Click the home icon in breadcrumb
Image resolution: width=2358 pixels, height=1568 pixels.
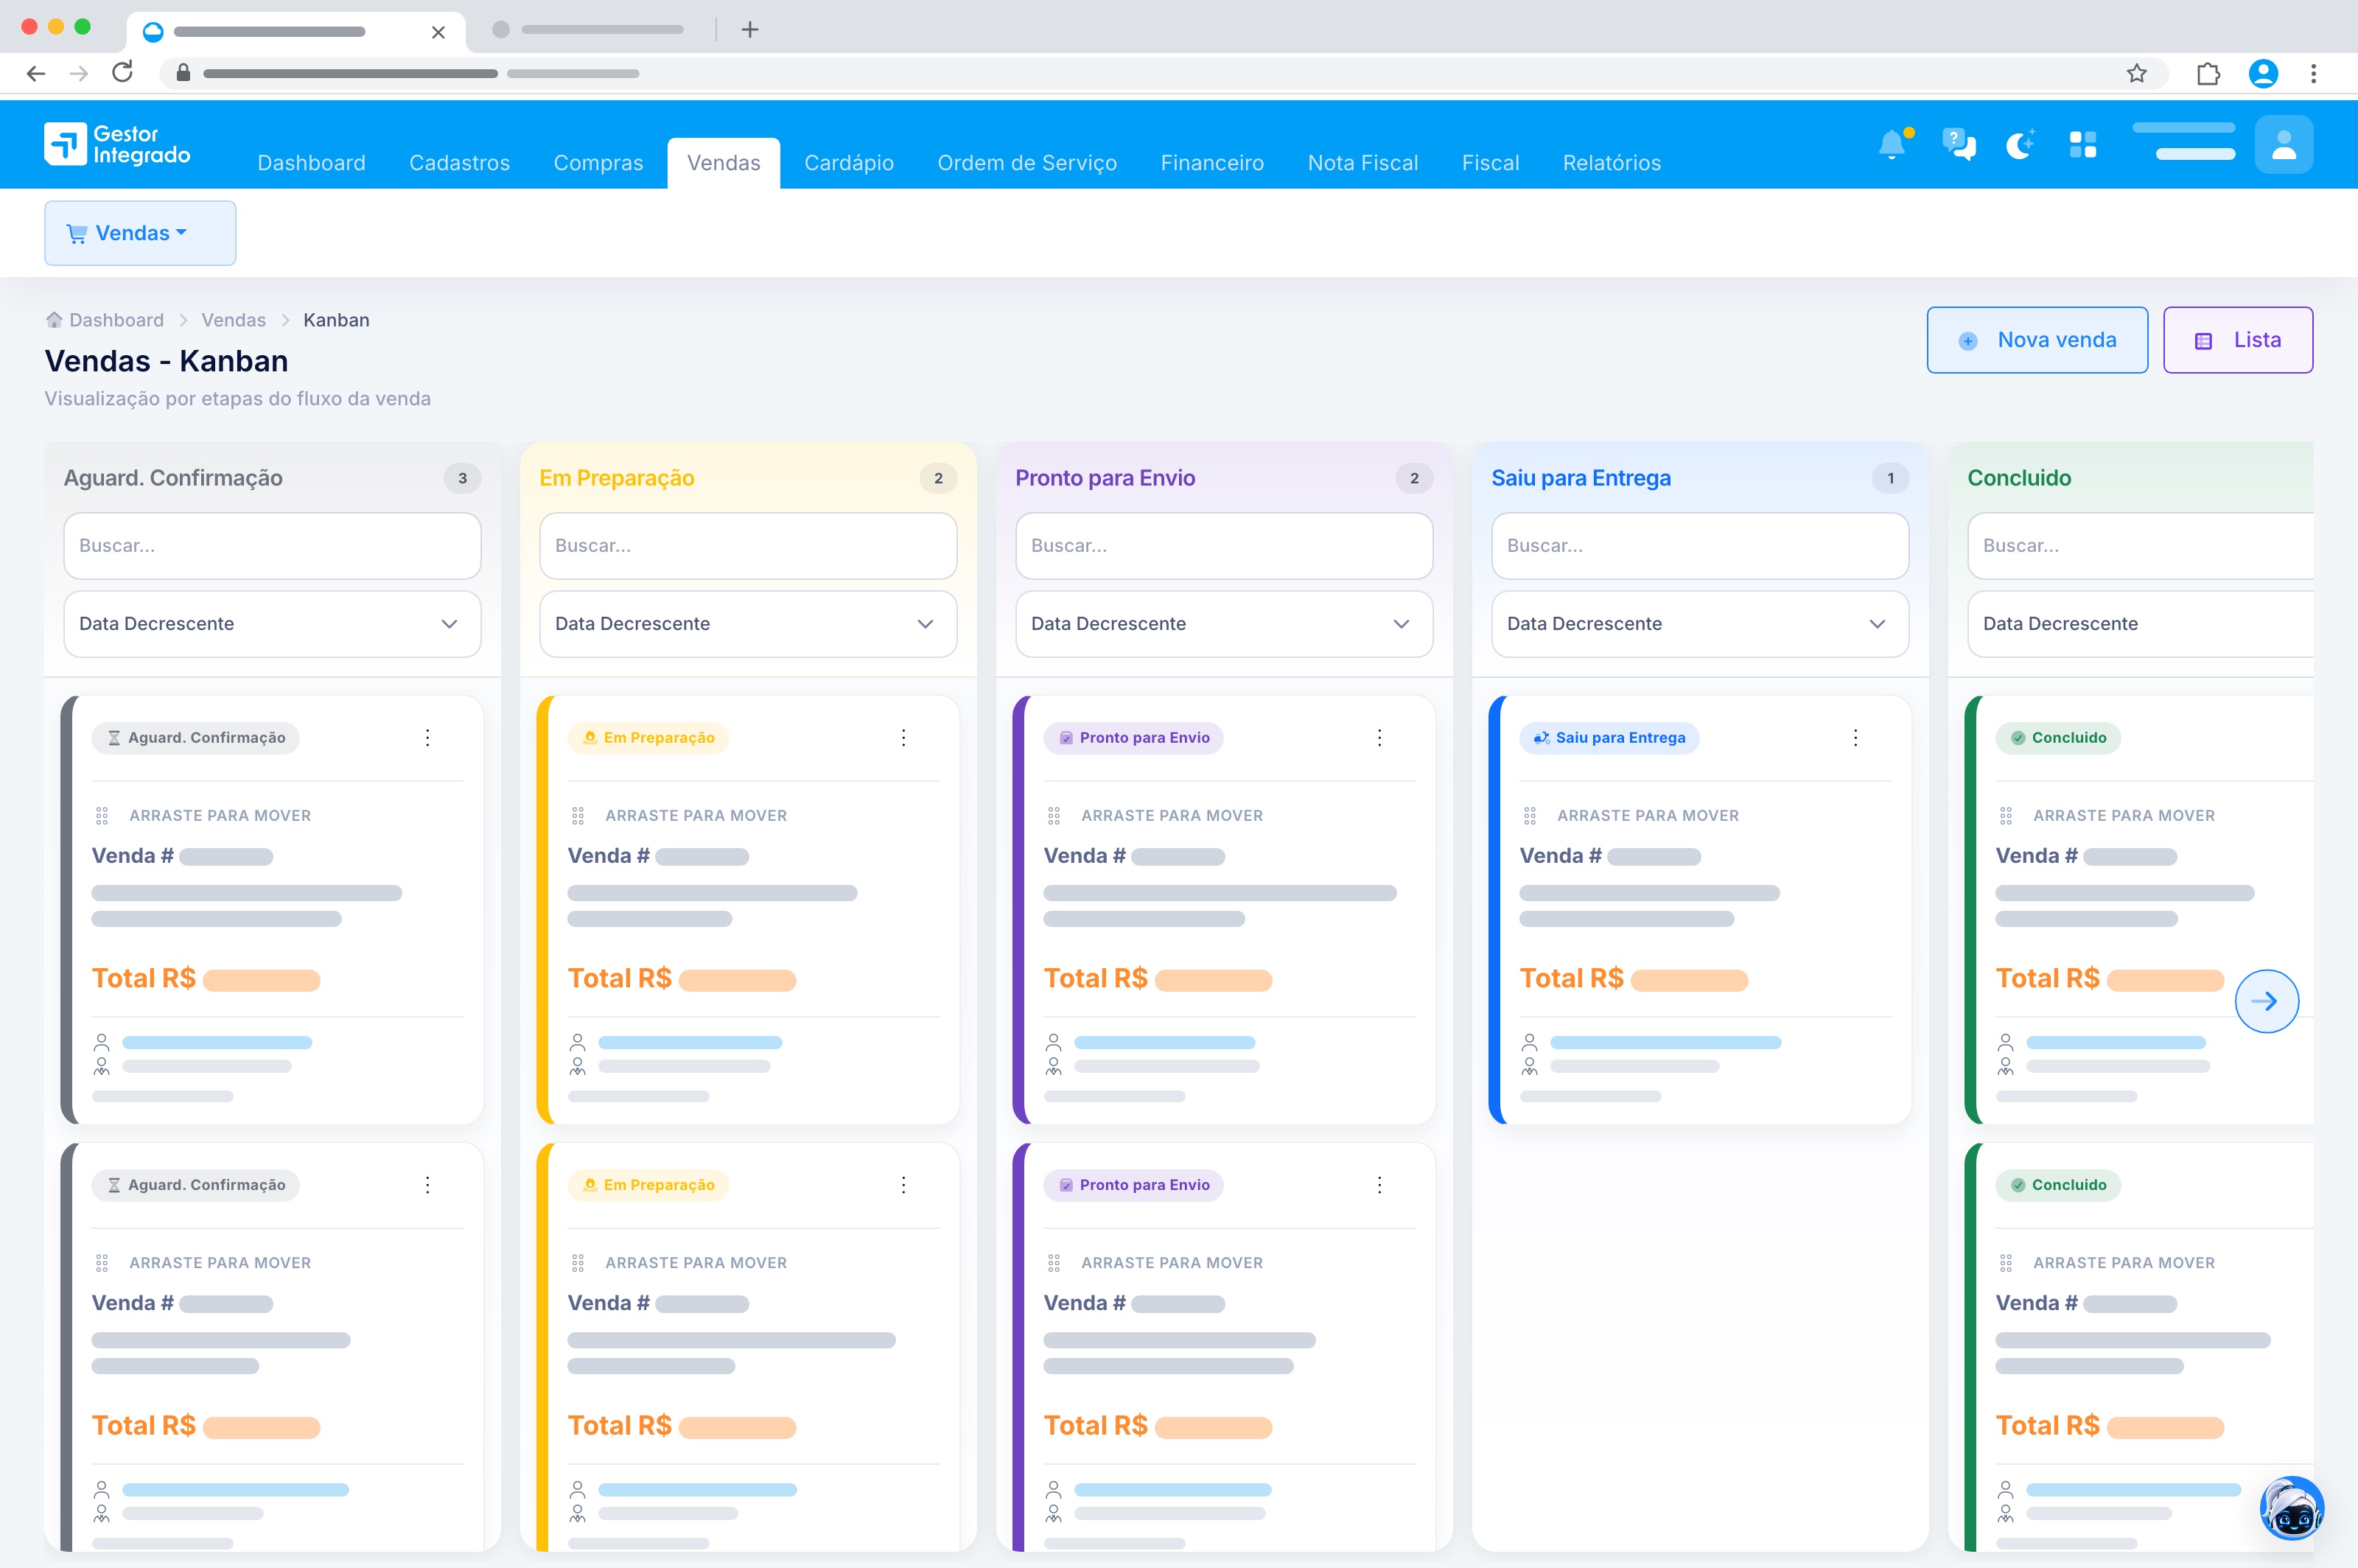point(54,320)
